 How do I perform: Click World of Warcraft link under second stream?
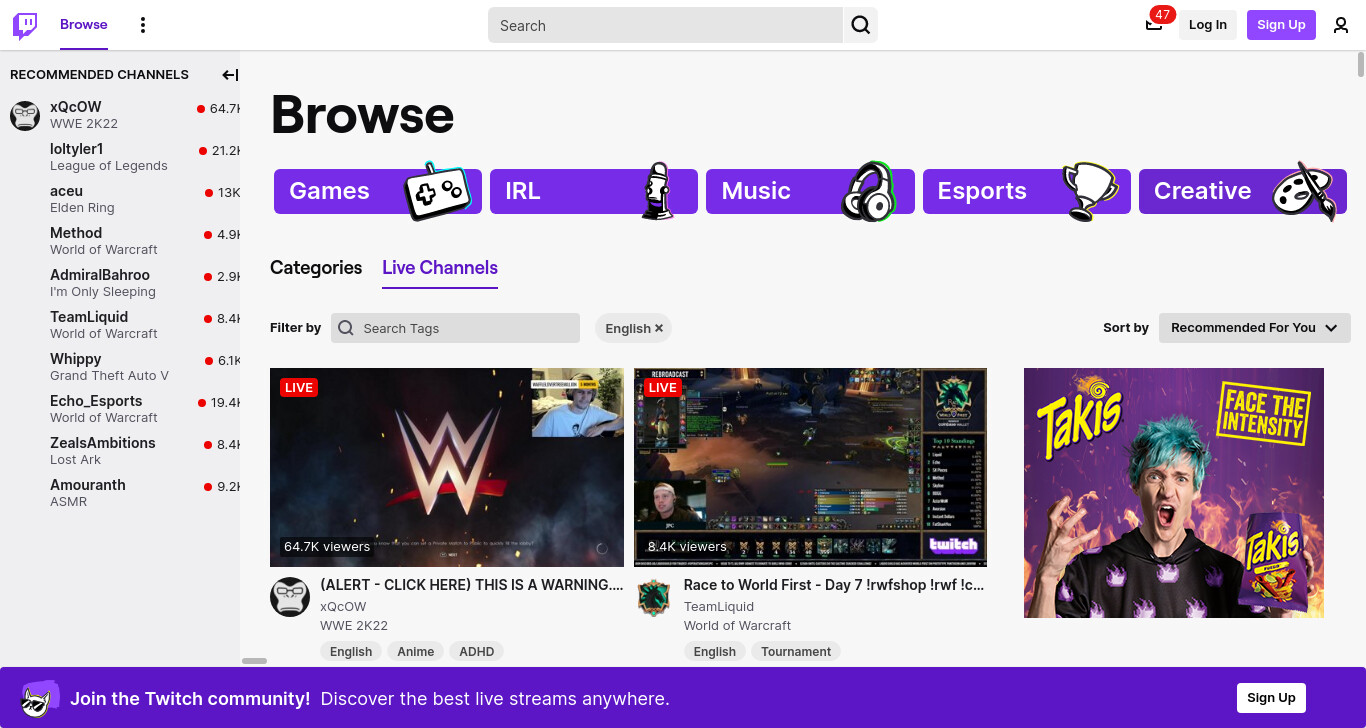coord(737,625)
